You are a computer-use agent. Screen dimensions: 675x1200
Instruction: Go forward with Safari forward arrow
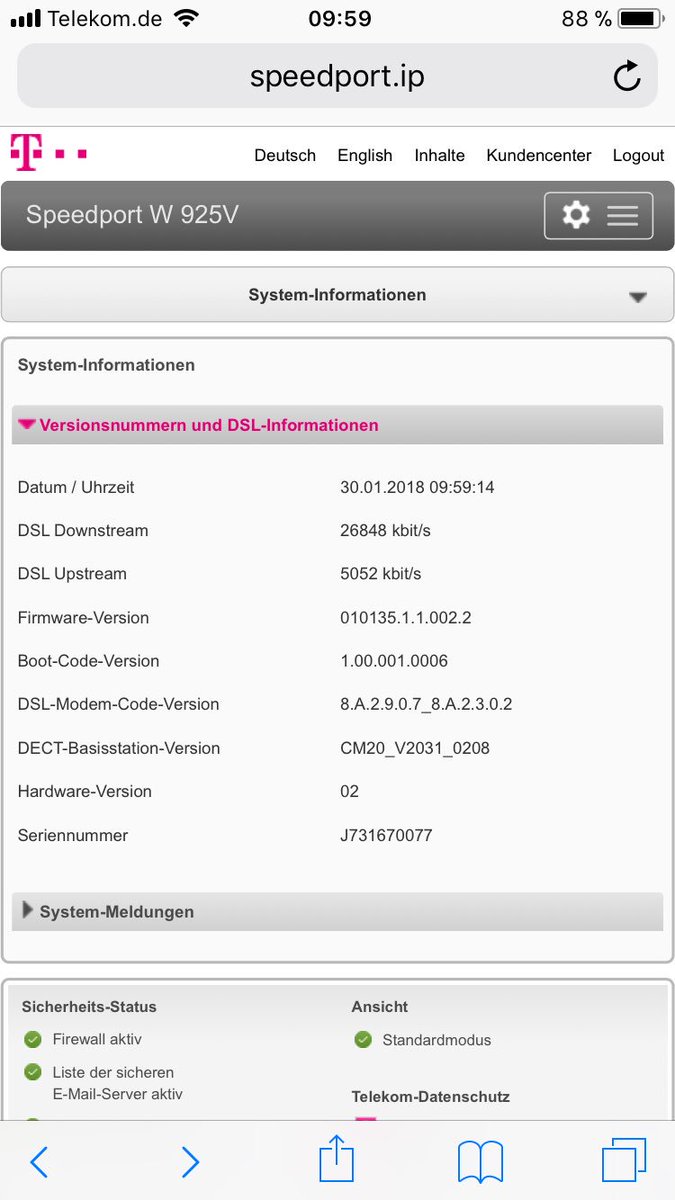pos(190,1161)
